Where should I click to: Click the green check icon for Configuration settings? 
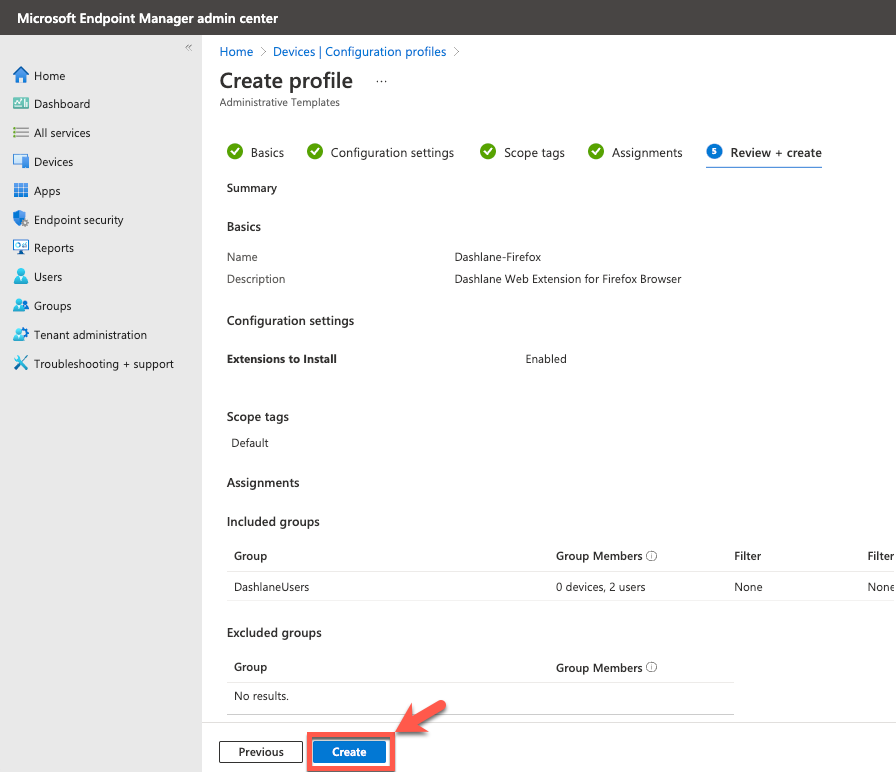point(315,151)
